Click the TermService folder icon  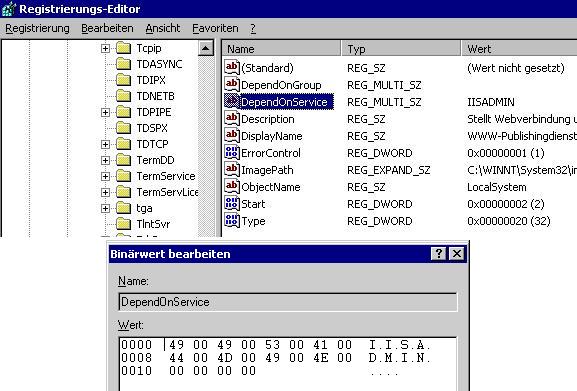click(x=124, y=176)
